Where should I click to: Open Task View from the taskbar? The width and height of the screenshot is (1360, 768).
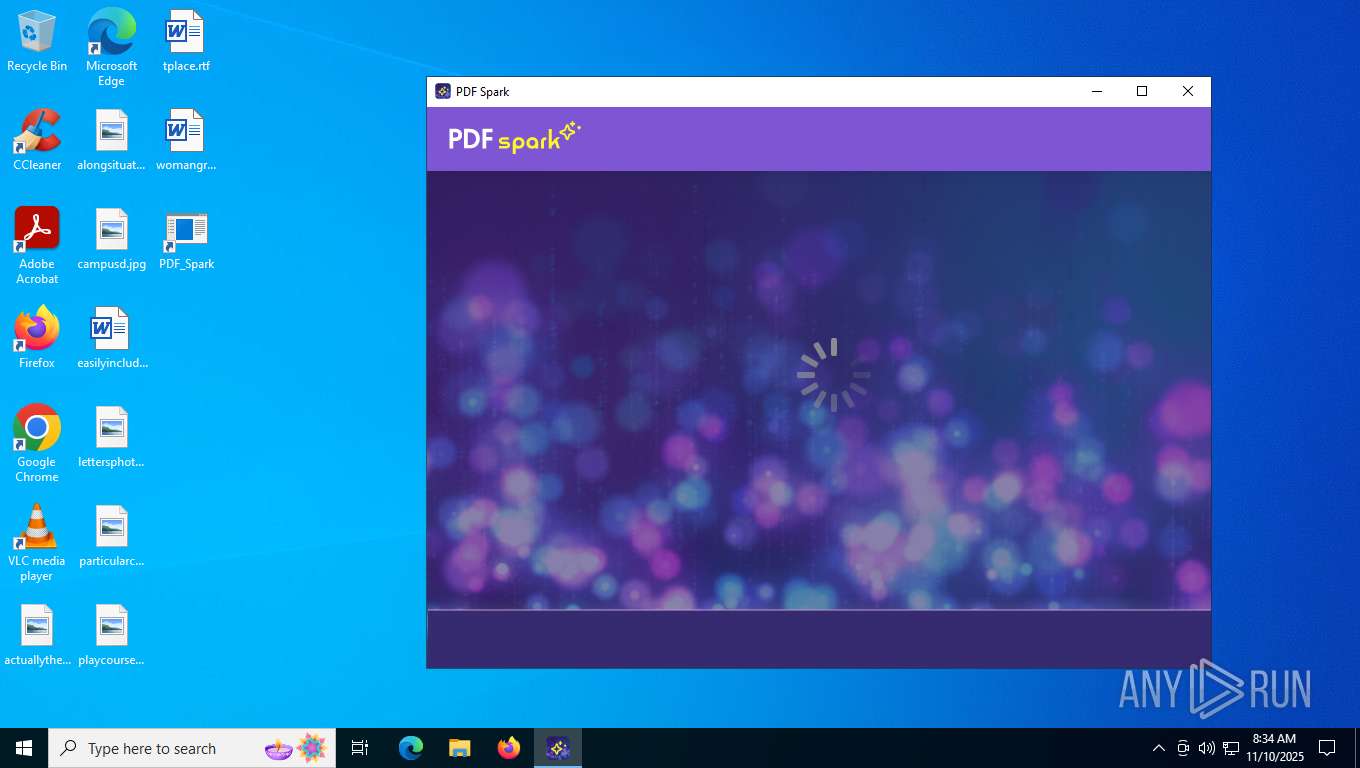tap(360, 748)
